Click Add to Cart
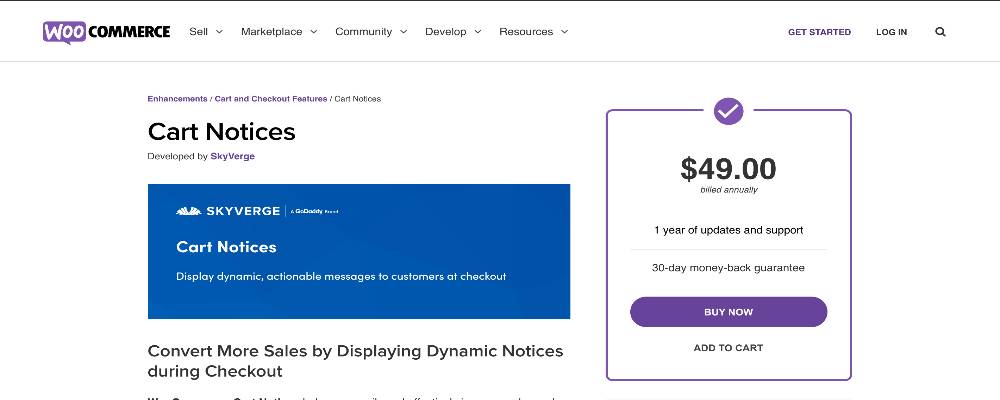The image size is (1000, 400). [728, 348]
